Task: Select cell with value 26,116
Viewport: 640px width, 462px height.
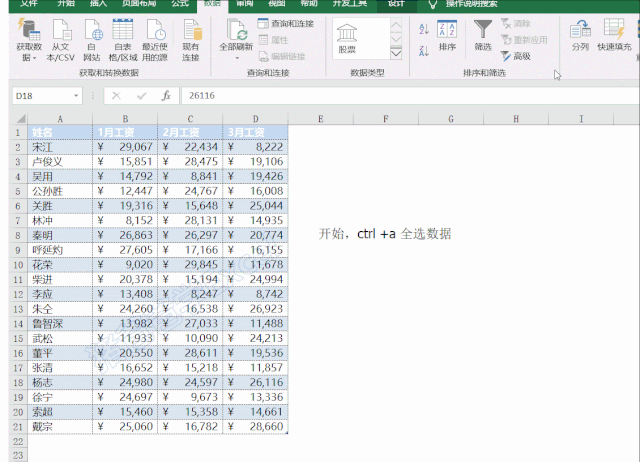Action: pos(256,382)
